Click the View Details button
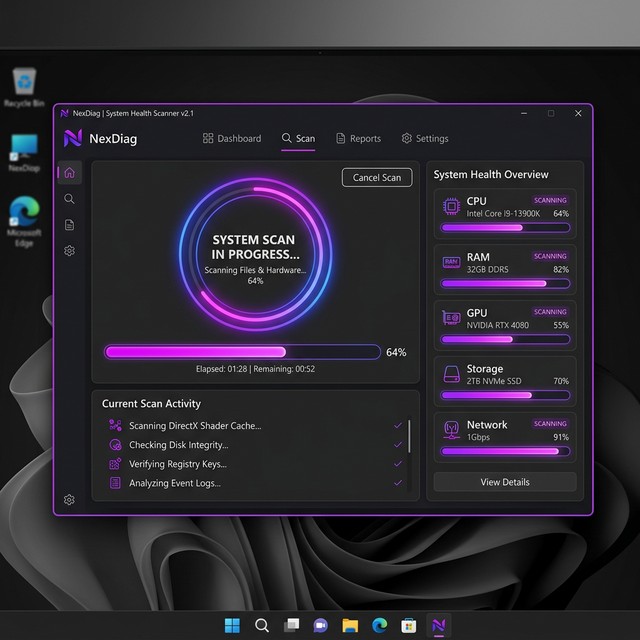This screenshot has width=640, height=640. [505, 482]
